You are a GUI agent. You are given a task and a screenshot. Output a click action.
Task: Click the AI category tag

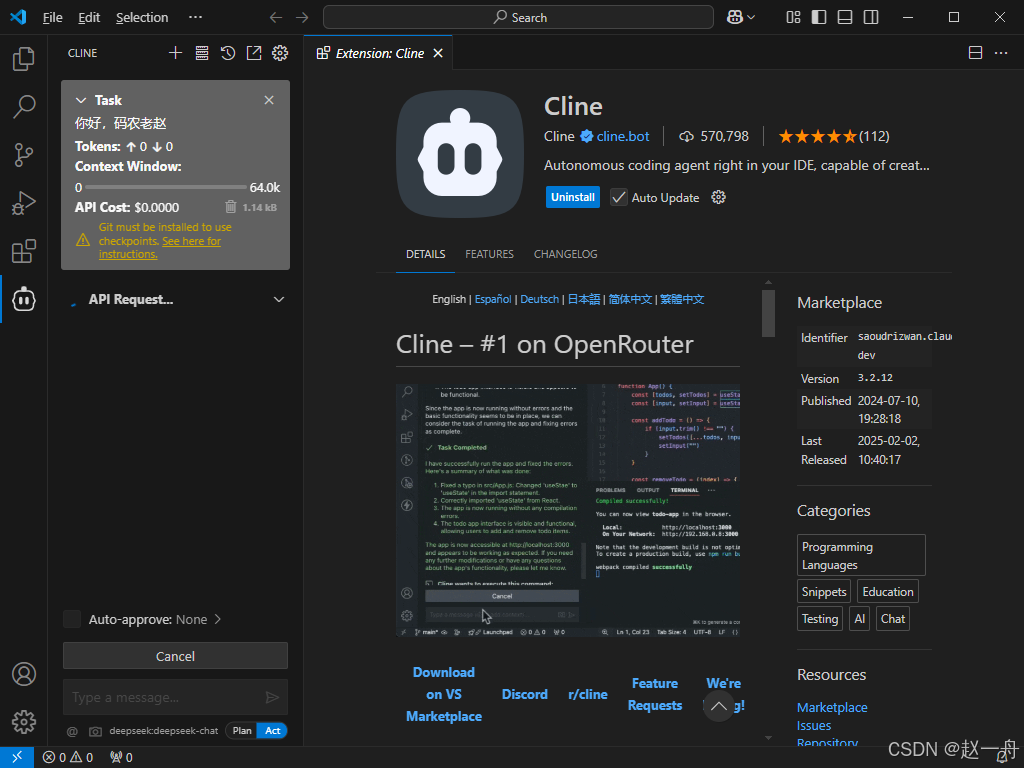[x=859, y=618]
